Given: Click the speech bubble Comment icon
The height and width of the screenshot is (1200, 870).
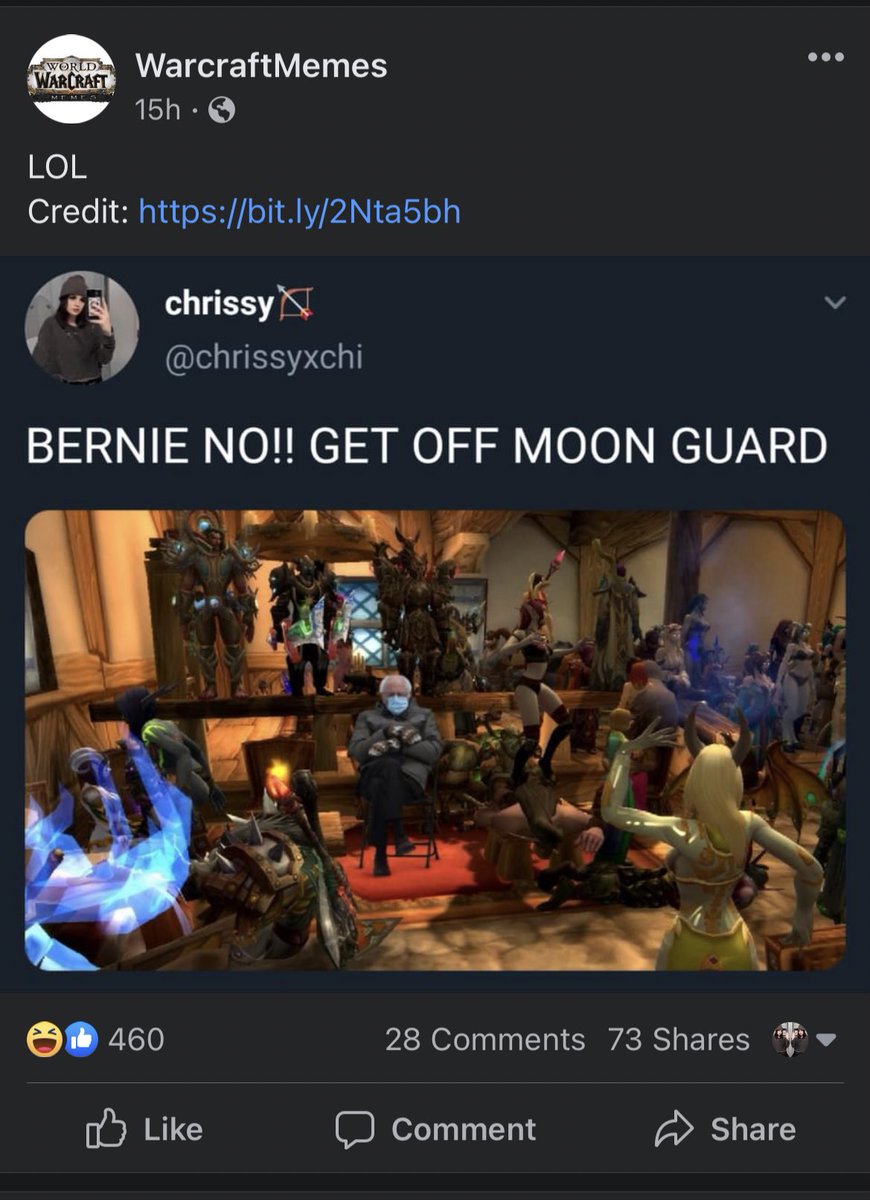Looking at the screenshot, I should point(354,1130).
